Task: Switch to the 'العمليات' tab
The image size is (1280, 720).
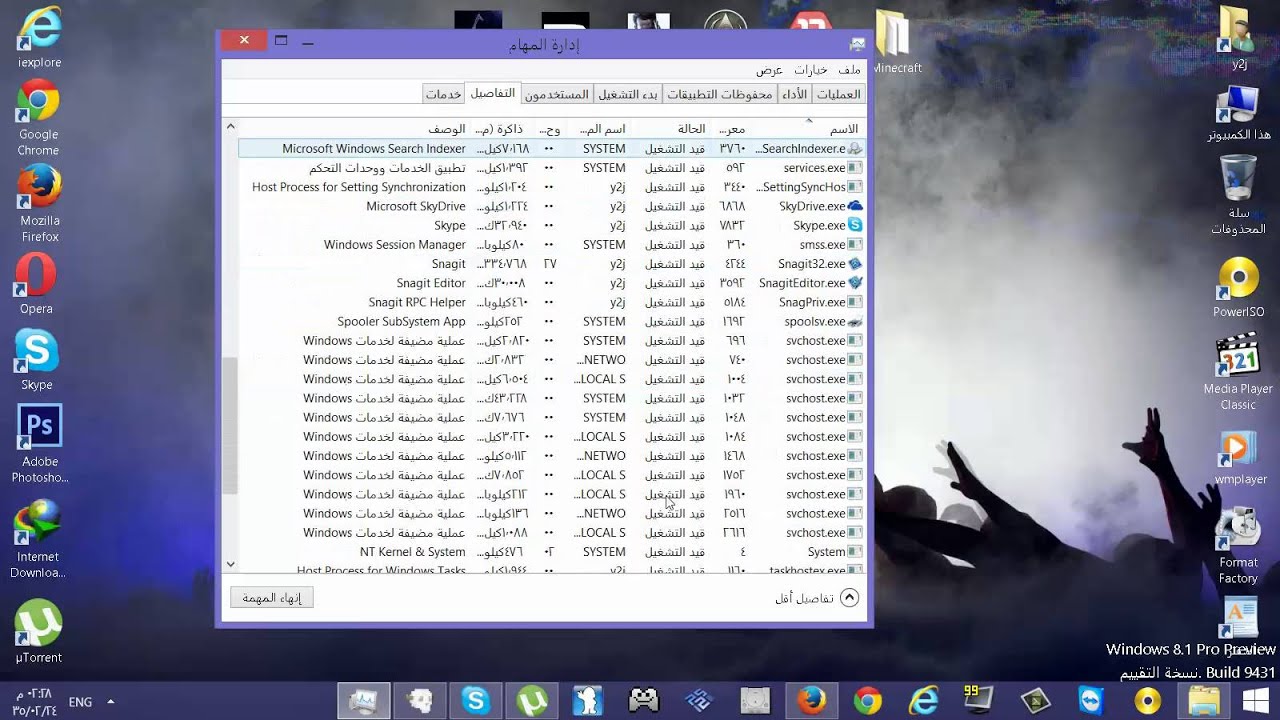Action: coord(838,94)
